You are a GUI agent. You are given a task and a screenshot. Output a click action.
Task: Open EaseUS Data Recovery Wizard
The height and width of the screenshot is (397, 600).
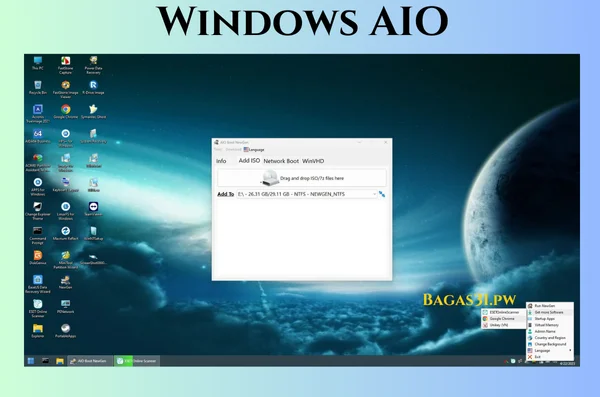point(38,284)
